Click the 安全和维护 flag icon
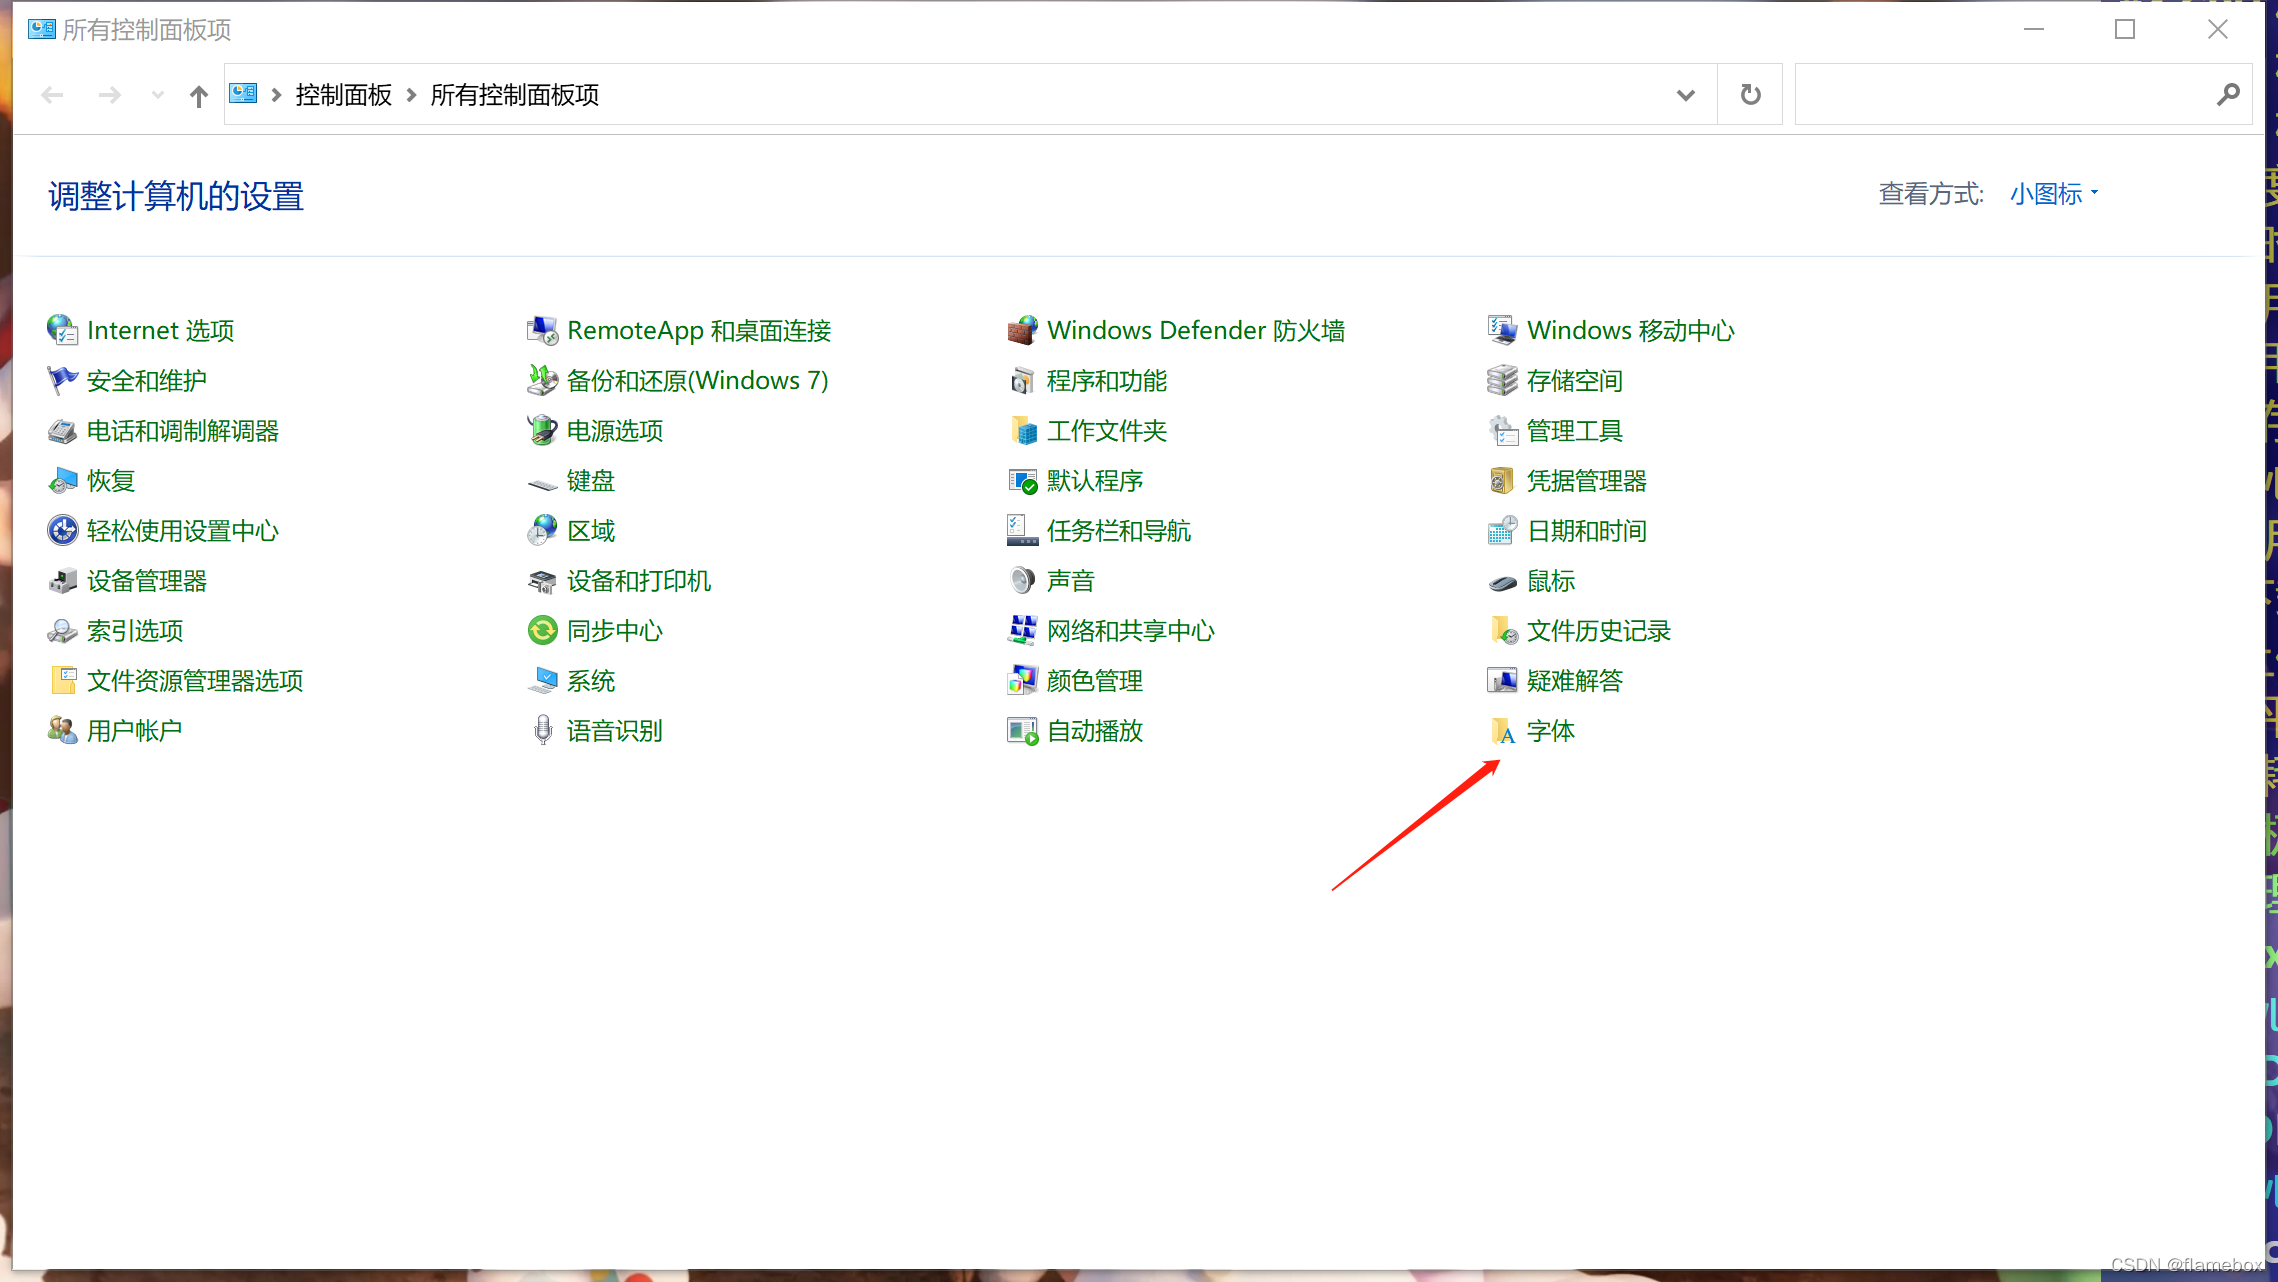The width and height of the screenshot is (2278, 1282). 62,380
